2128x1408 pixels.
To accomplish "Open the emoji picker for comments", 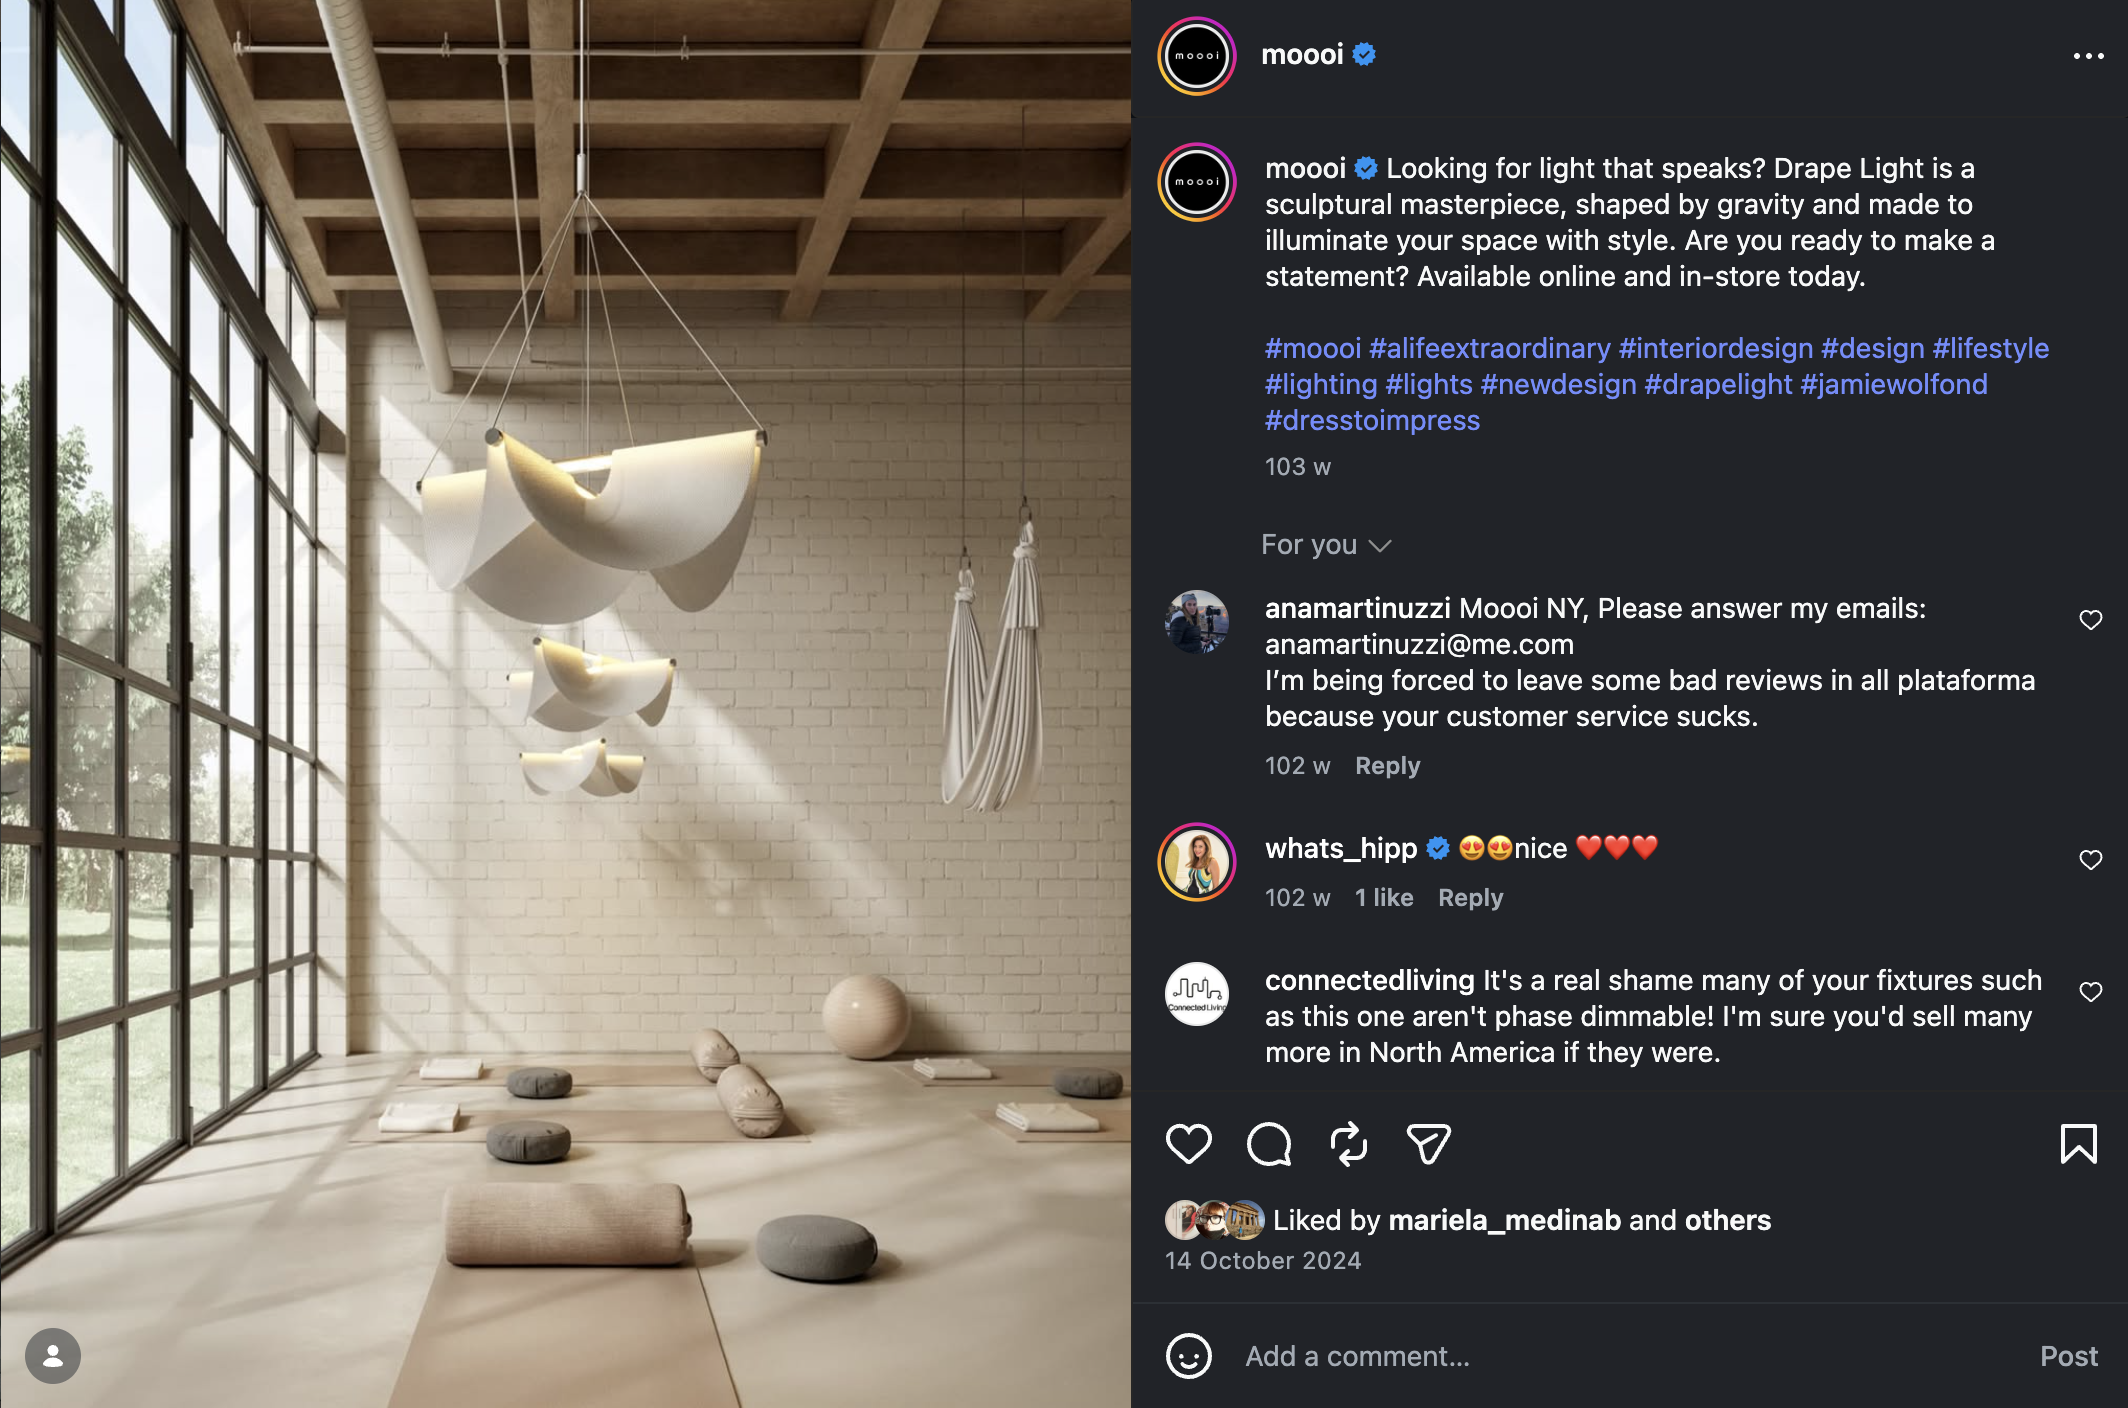I will pyautogui.click(x=1188, y=1356).
